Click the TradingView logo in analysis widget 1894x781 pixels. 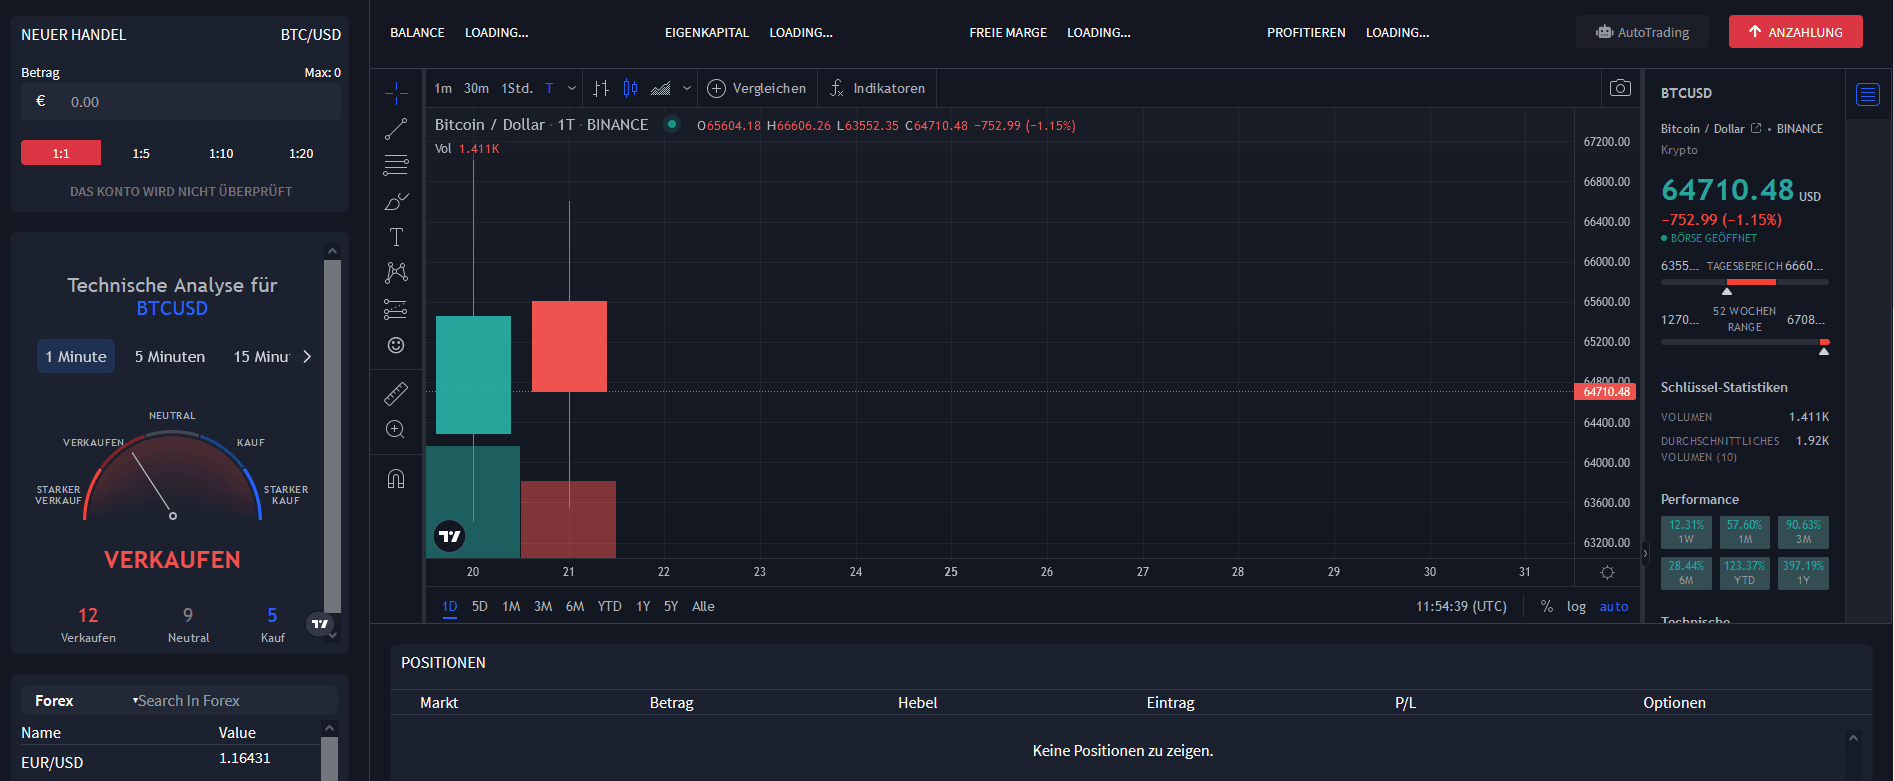[320, 624]
